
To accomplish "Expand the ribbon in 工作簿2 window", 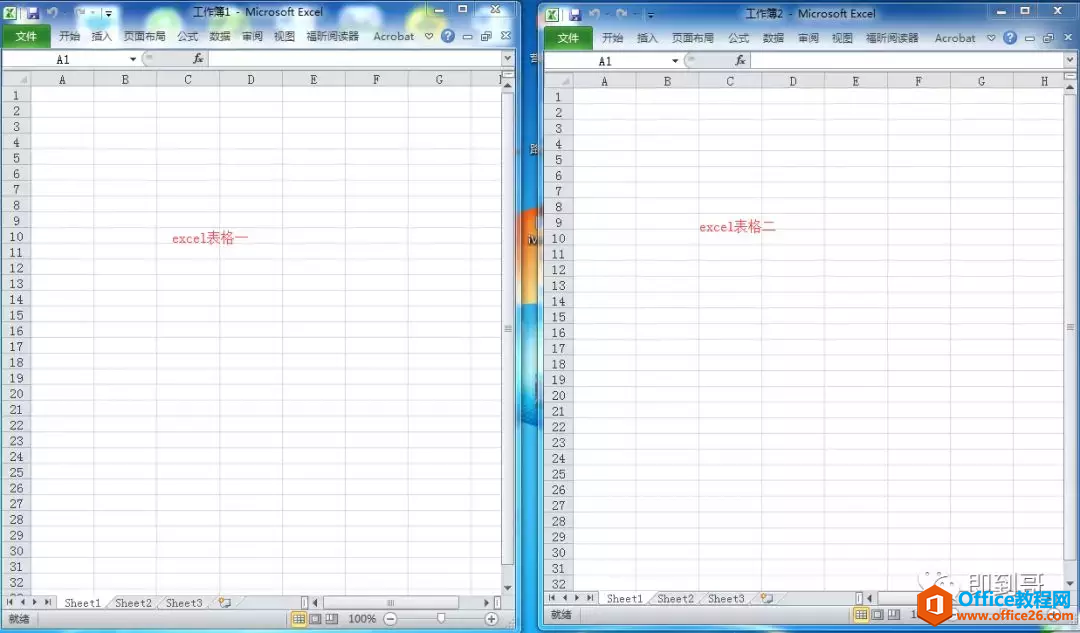I will point(991,38).
